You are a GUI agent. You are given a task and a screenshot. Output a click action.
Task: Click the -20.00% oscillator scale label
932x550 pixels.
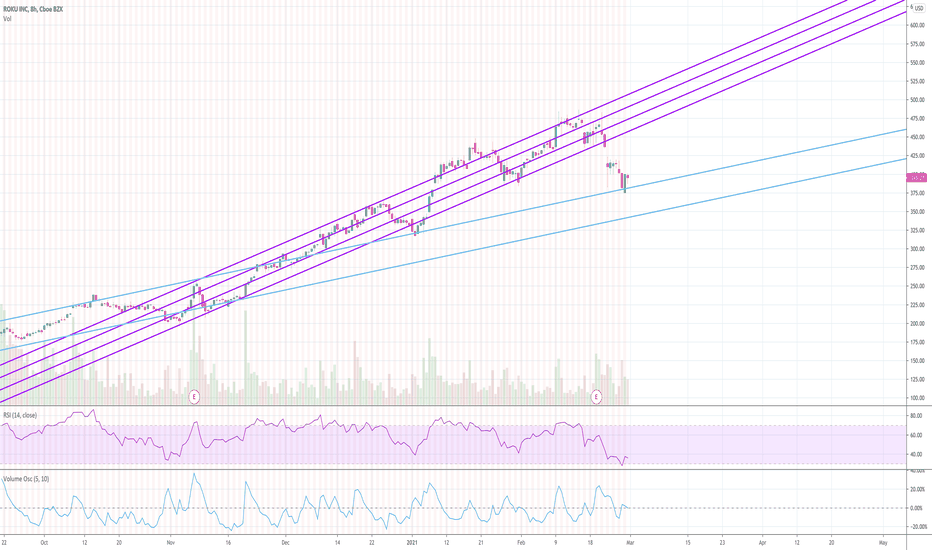918,527
